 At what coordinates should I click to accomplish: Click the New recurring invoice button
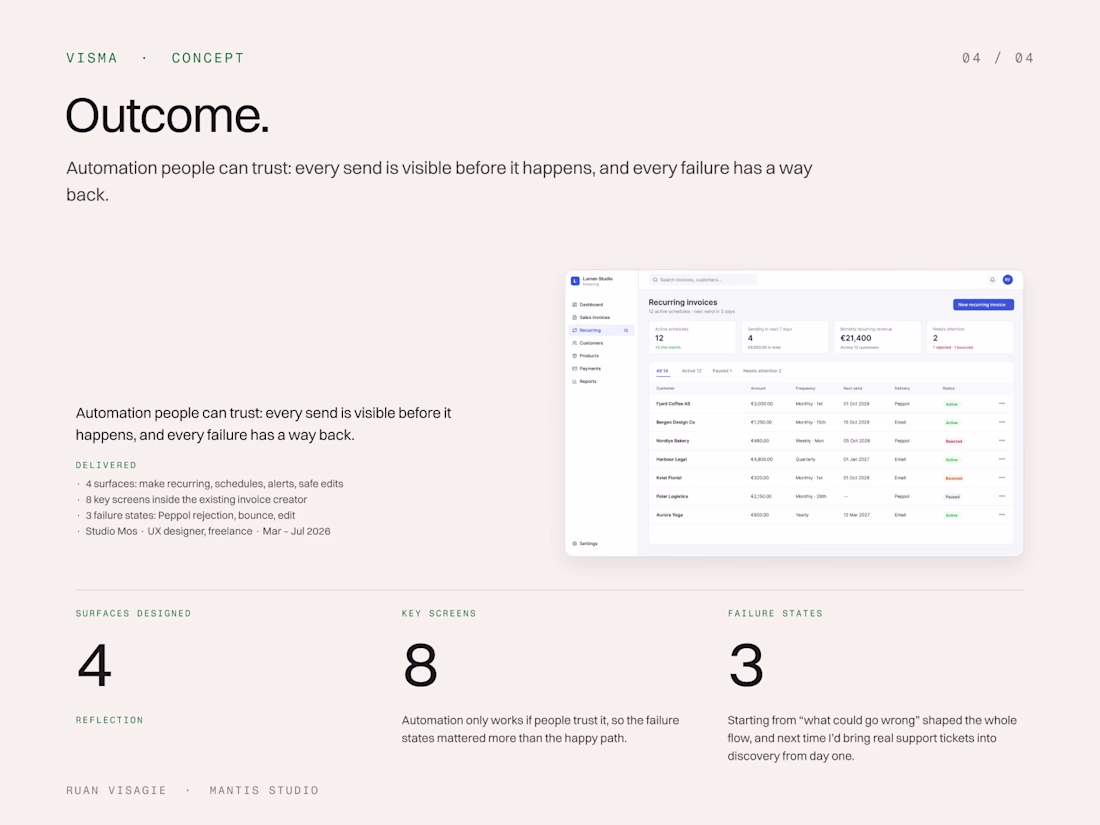tap(983, 304)
